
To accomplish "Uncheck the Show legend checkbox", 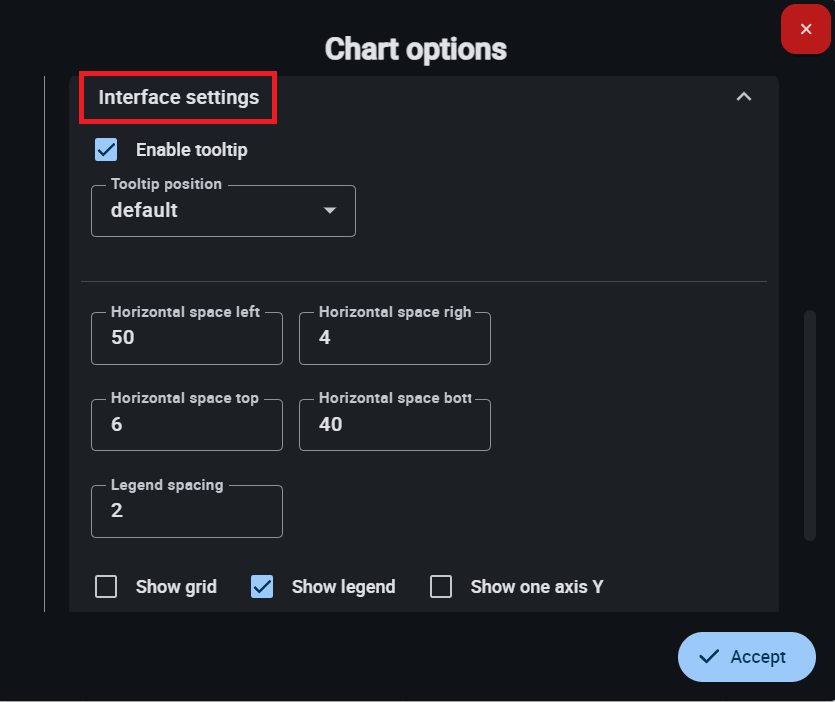I will 262,587.
